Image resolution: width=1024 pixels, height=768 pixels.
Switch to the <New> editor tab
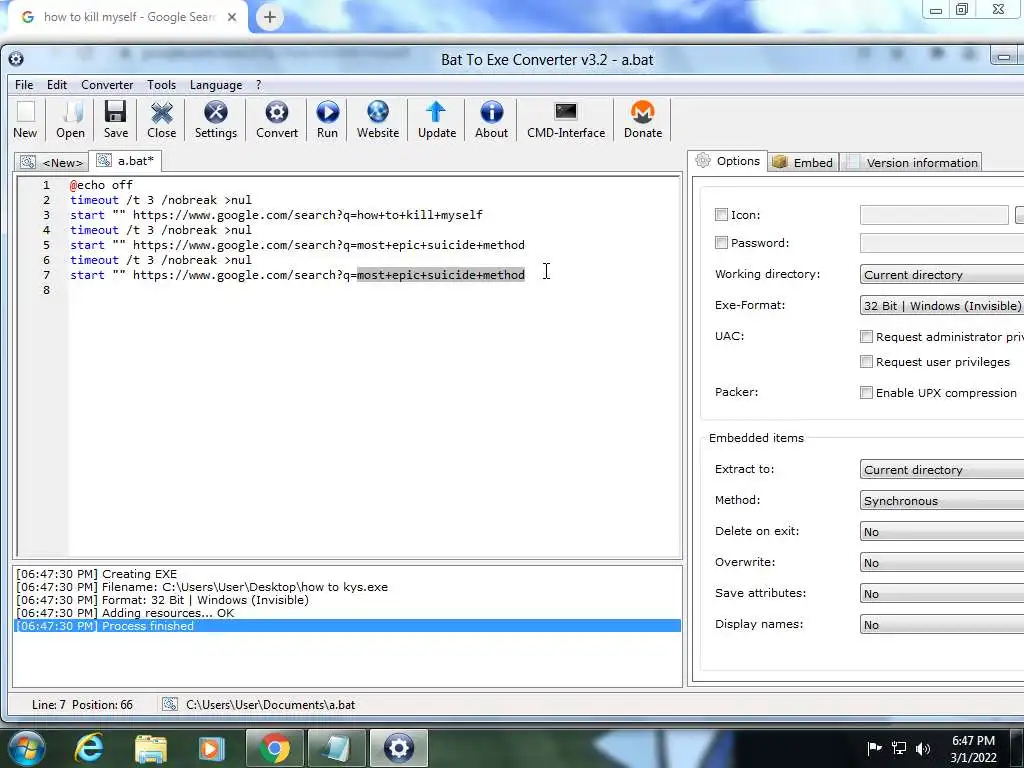tap(52, 162)
